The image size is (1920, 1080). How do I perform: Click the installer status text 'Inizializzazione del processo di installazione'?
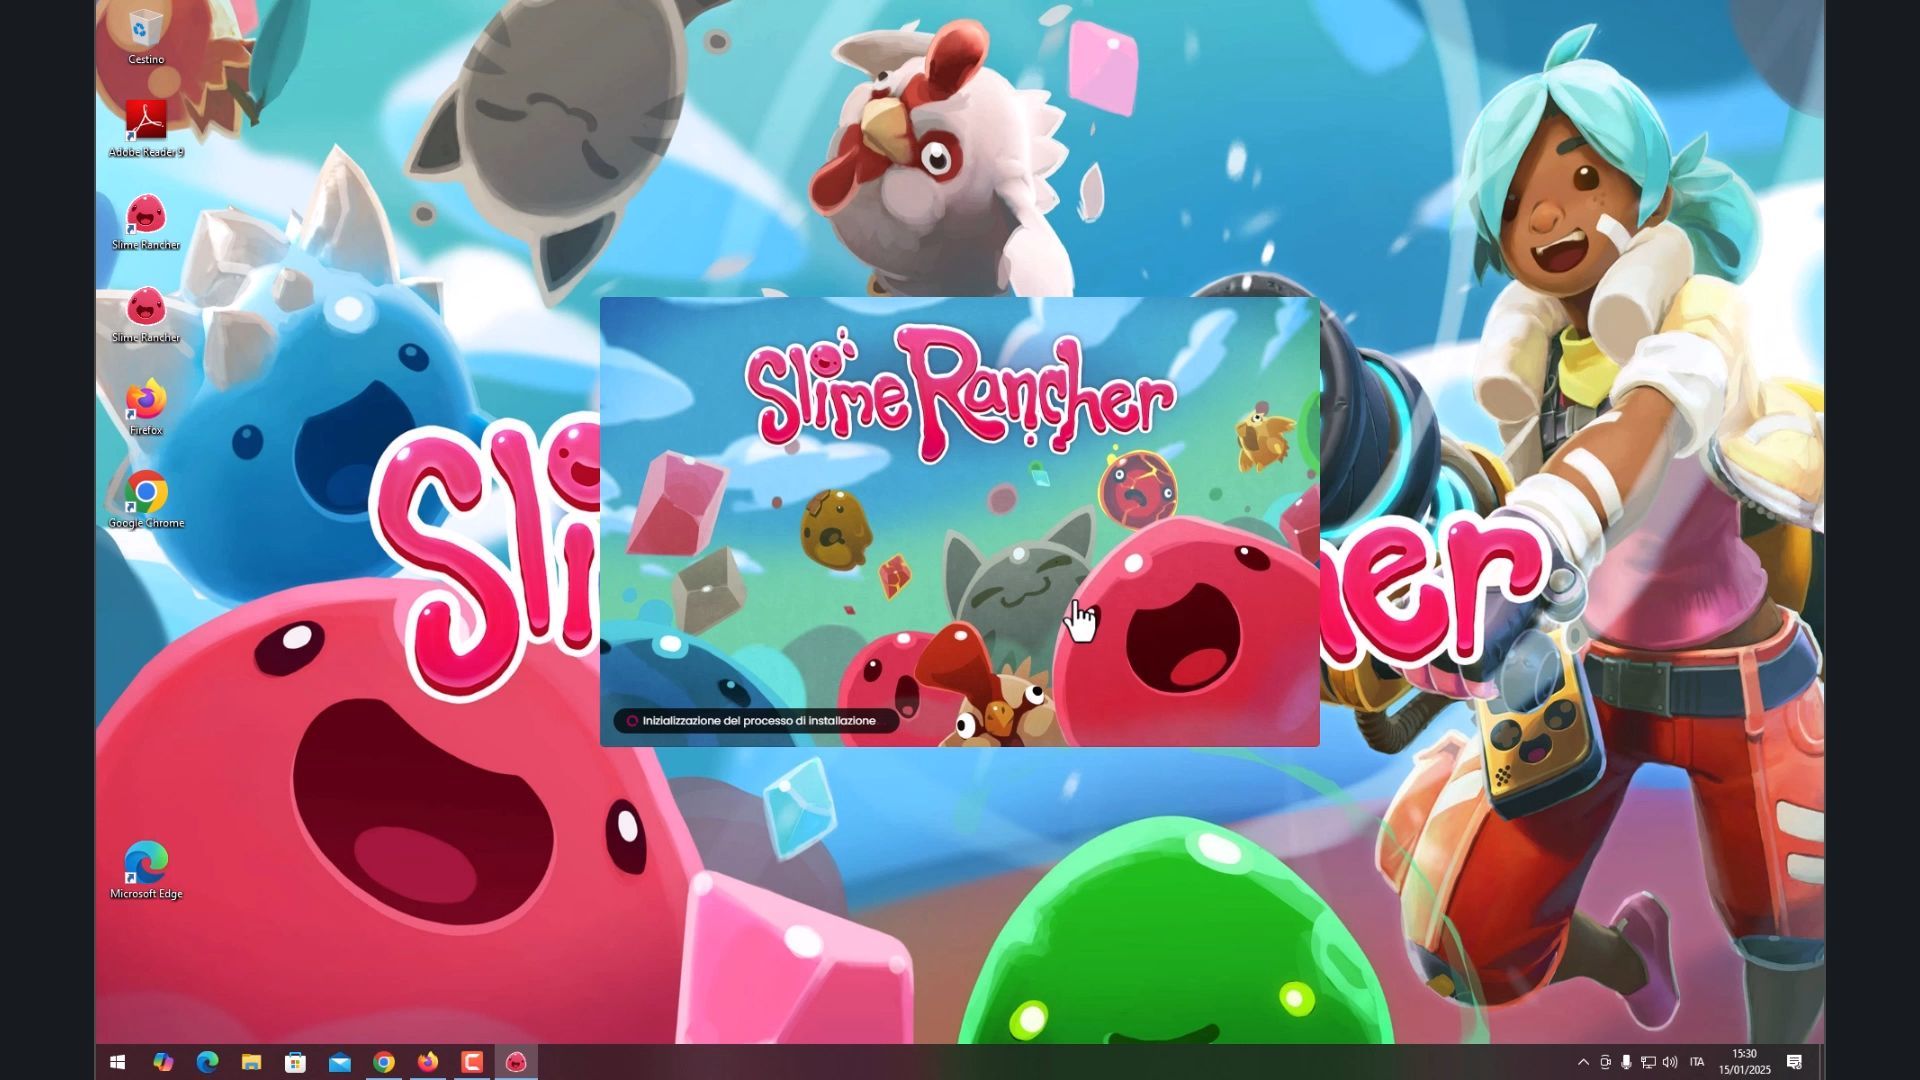(x=759, y=721)
